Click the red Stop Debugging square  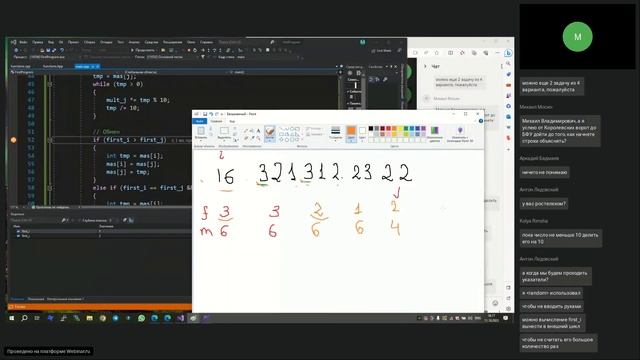pyautogui.click(x=189, y=50)
